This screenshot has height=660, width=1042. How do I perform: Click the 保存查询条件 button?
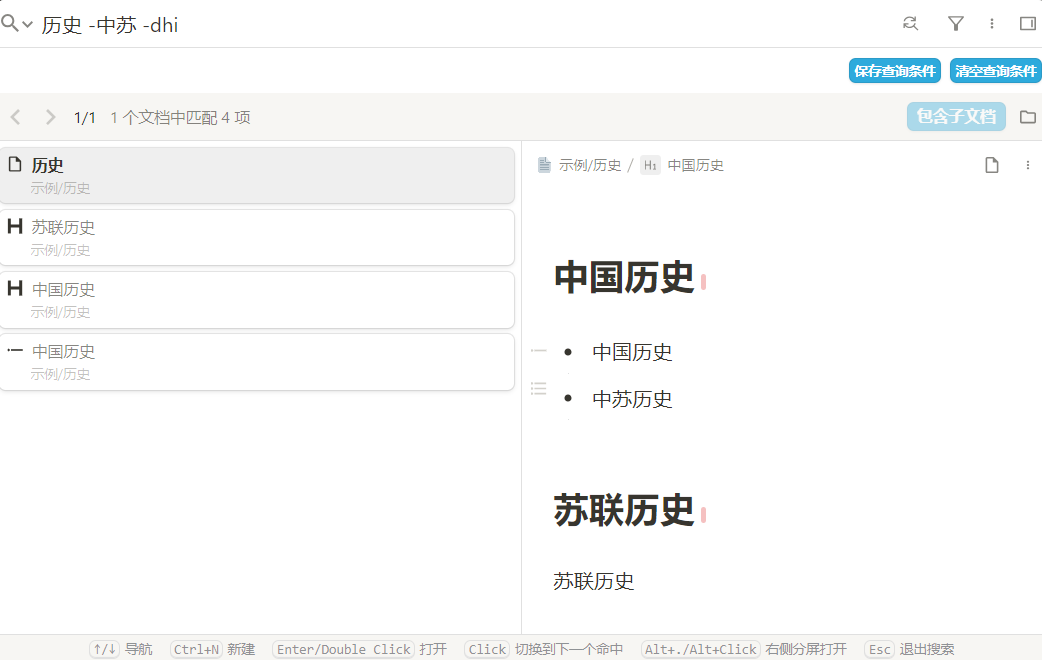(894, 71)
